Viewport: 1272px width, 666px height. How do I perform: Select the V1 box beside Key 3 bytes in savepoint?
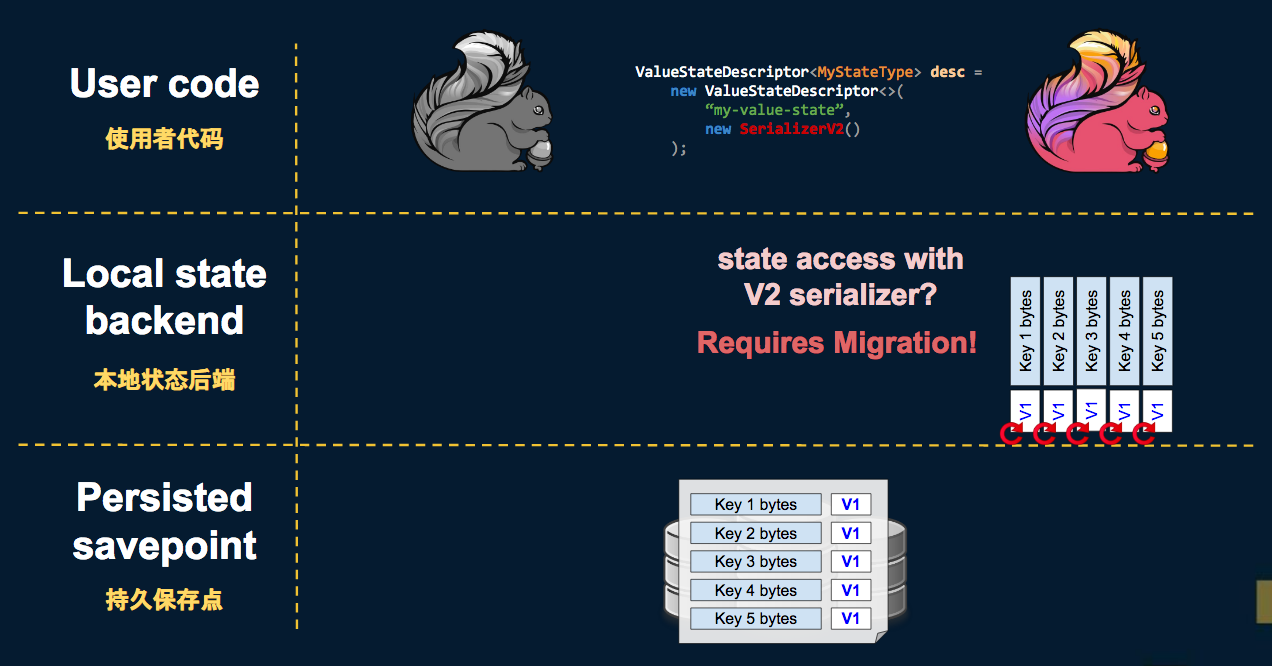[850, 562]
